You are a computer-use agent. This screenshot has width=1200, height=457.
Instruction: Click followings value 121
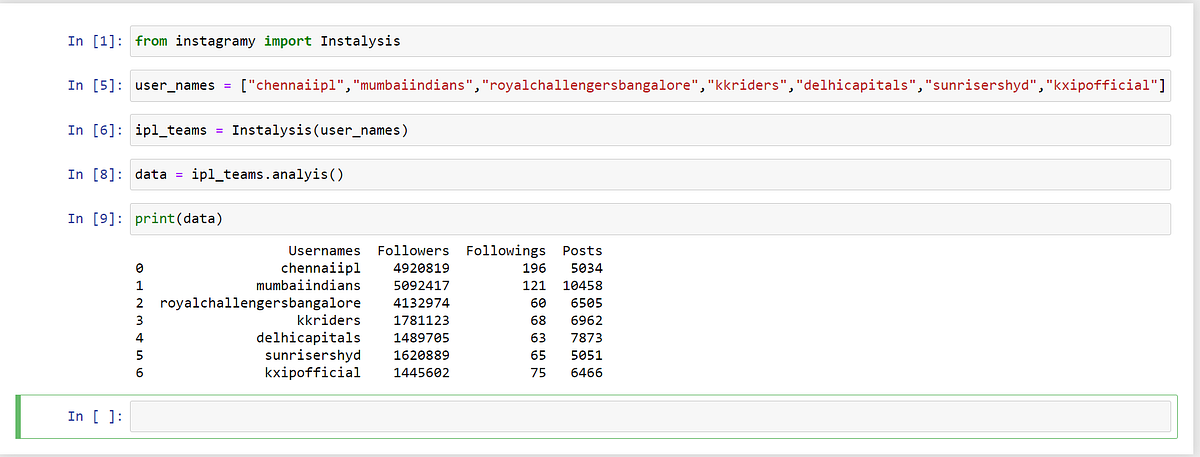click(534, 285)
